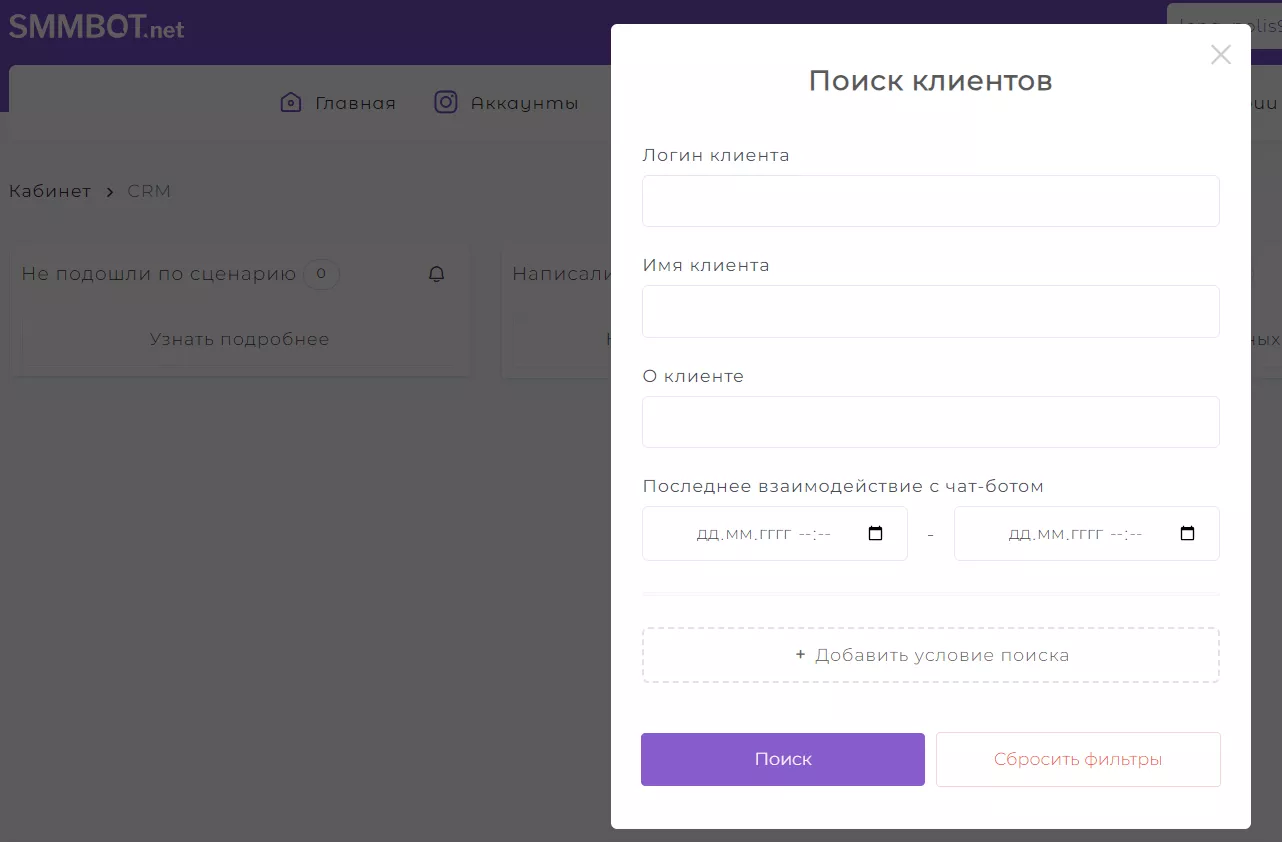Image resolution: width=1282 pixels, height=842 pixels.
Task: Click the end date-time field
Action: pyautogui.click(x=1086, y=533)
